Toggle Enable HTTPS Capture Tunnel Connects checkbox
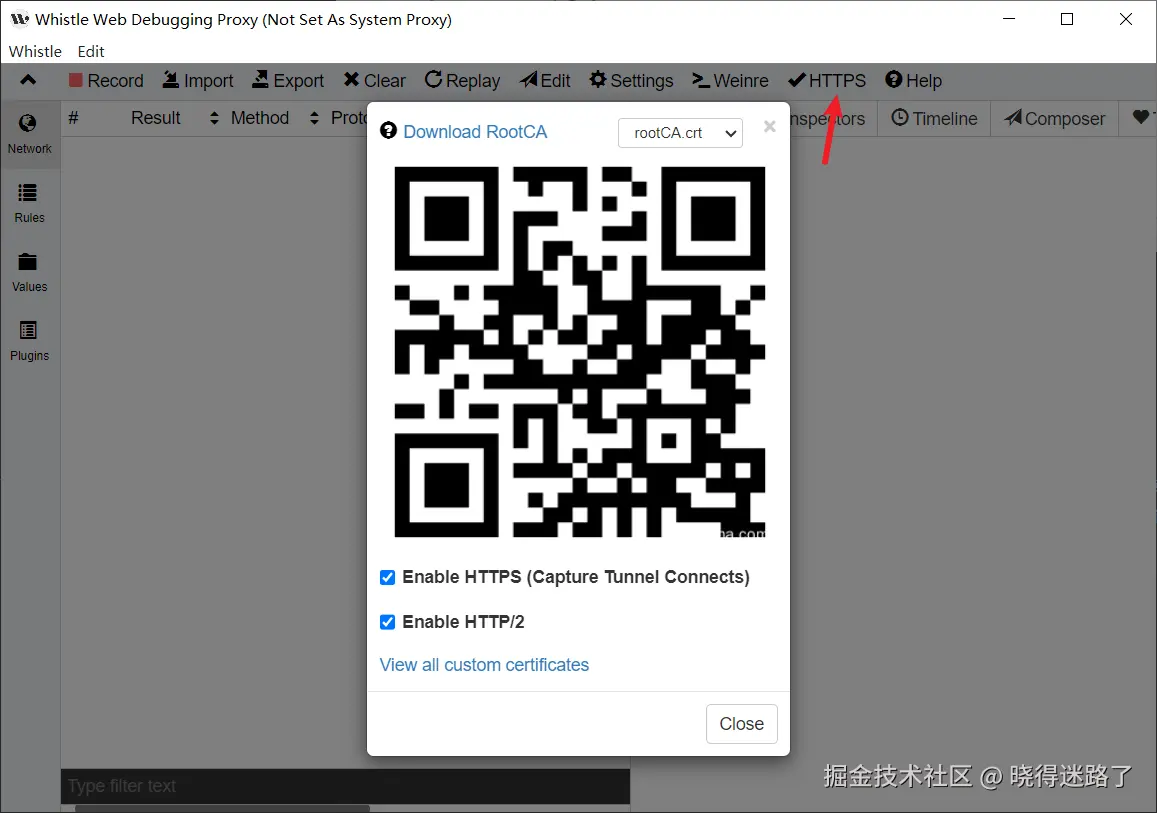This screenshot has height=813, width=1157. [387, 578]
